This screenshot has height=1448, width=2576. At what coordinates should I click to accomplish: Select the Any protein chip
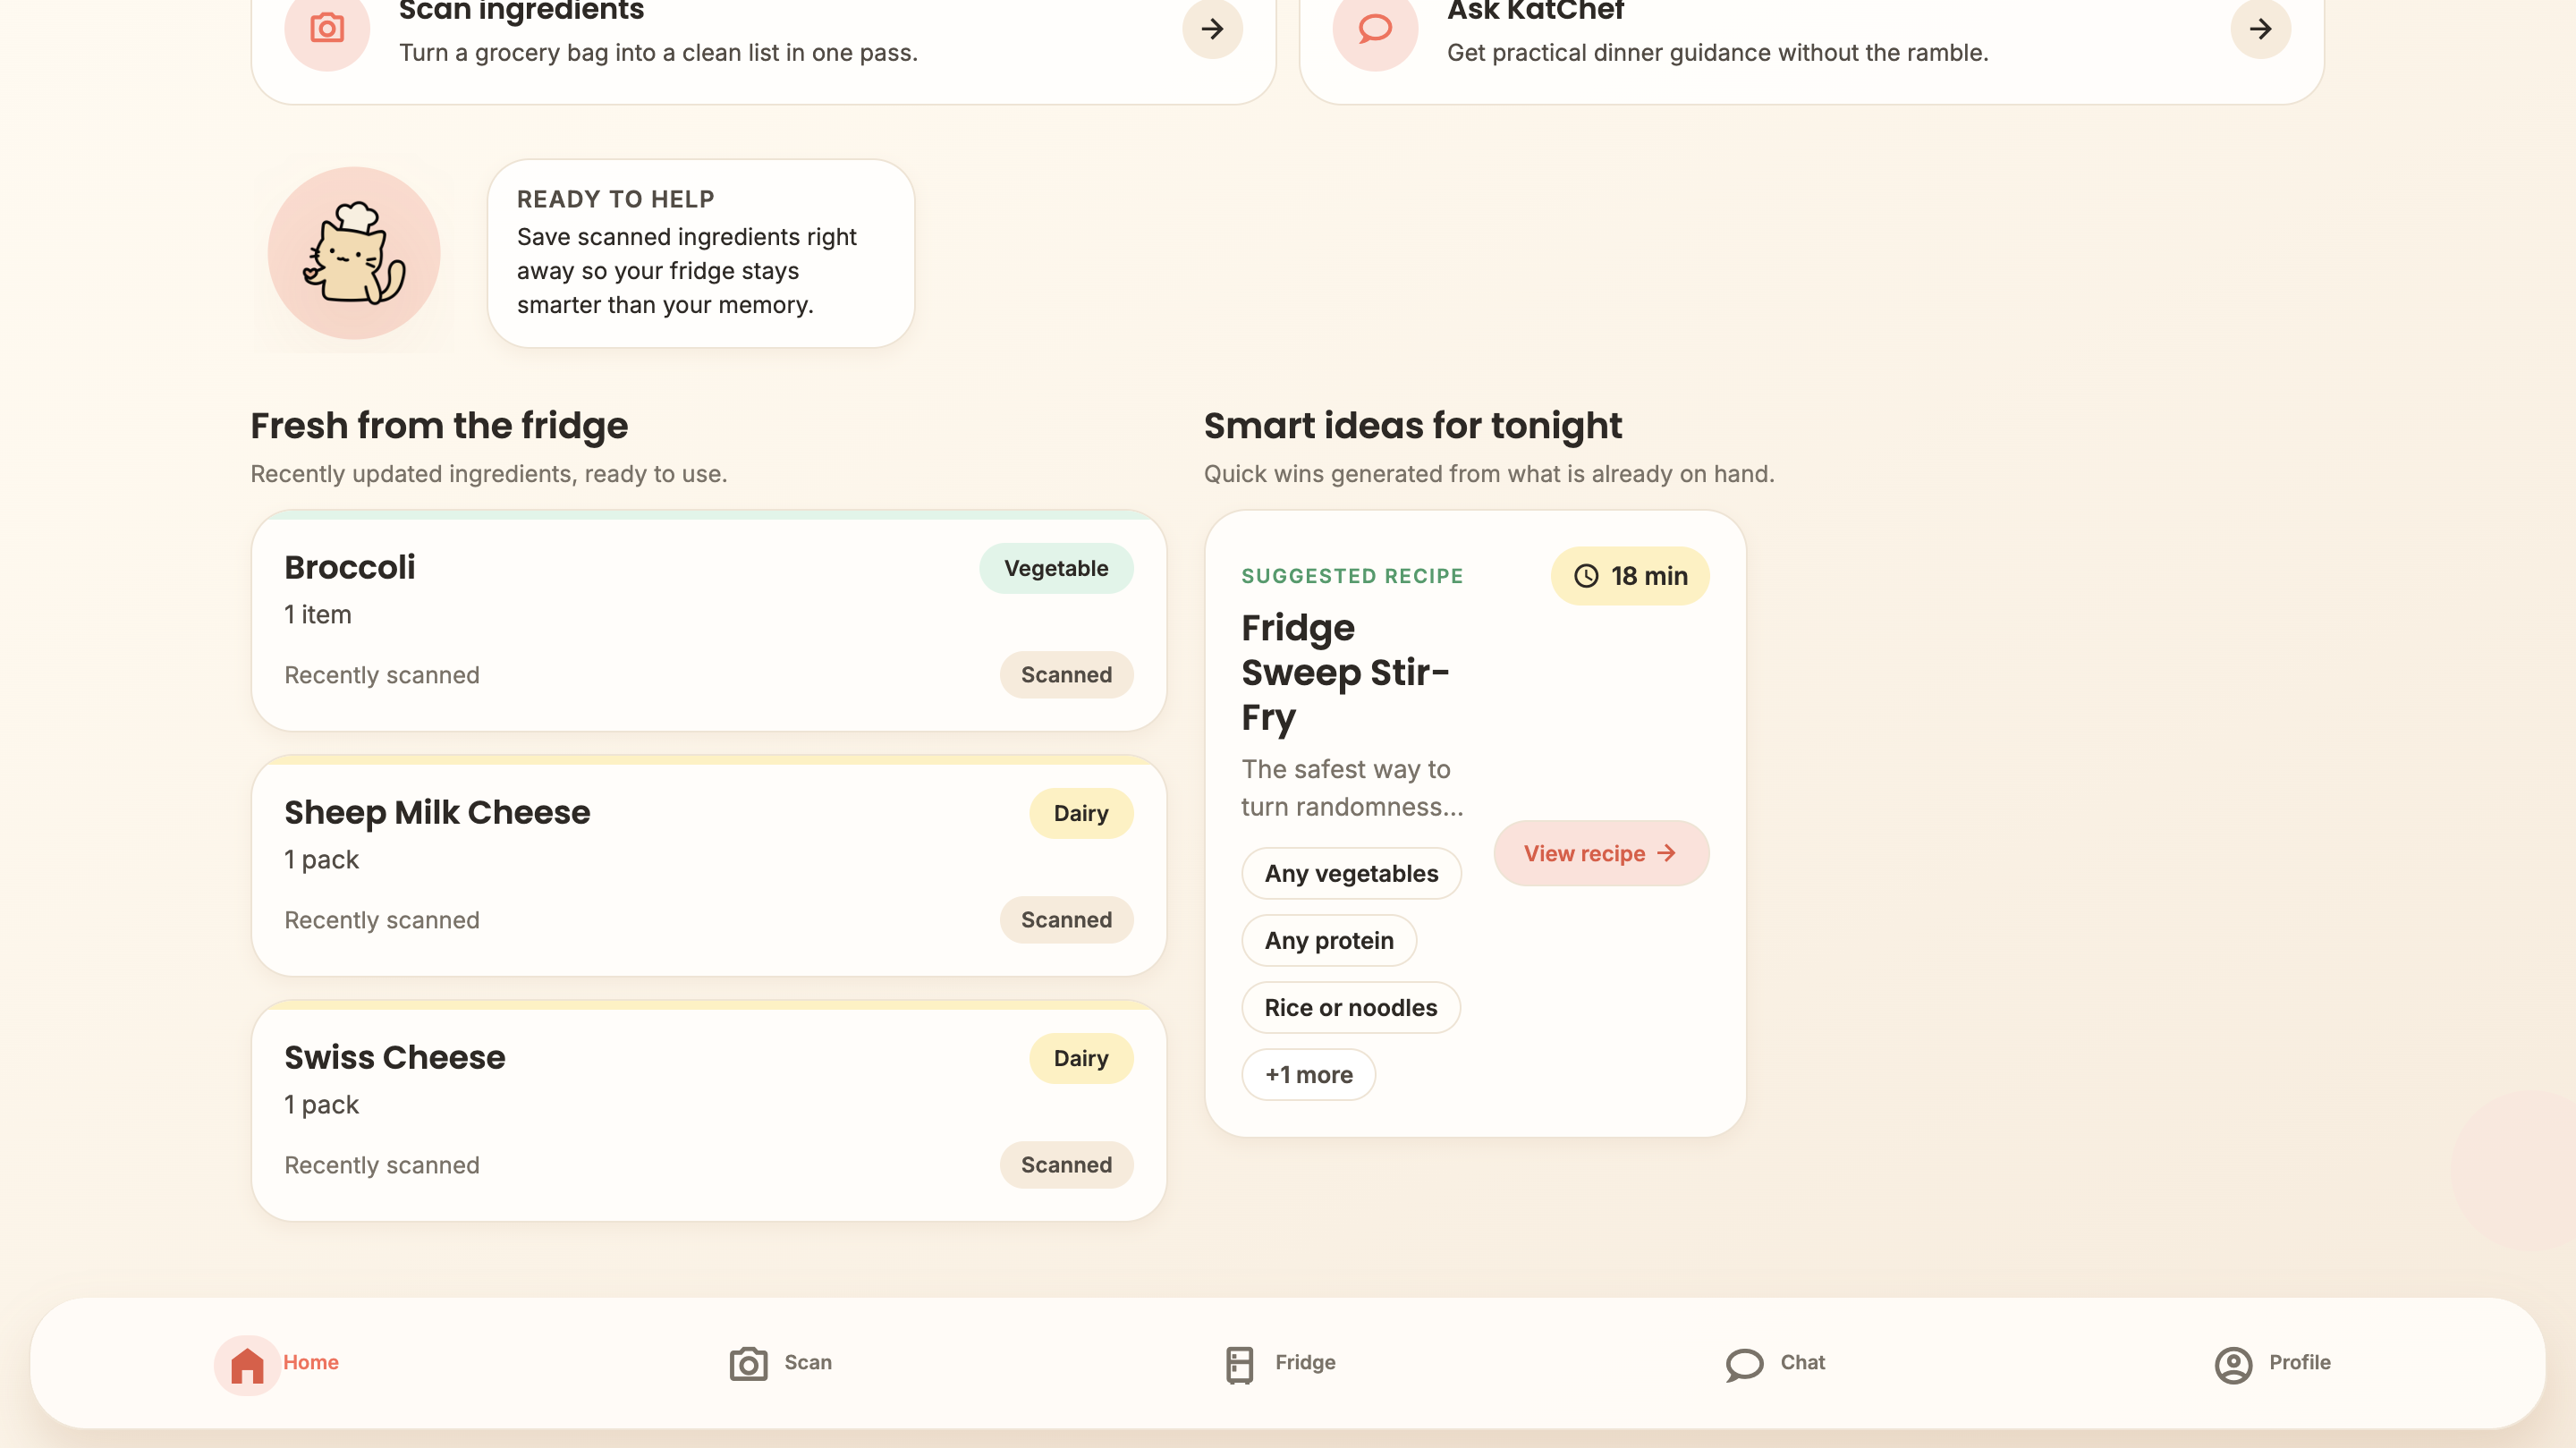pyautogui.click(x=1328, y=940)
